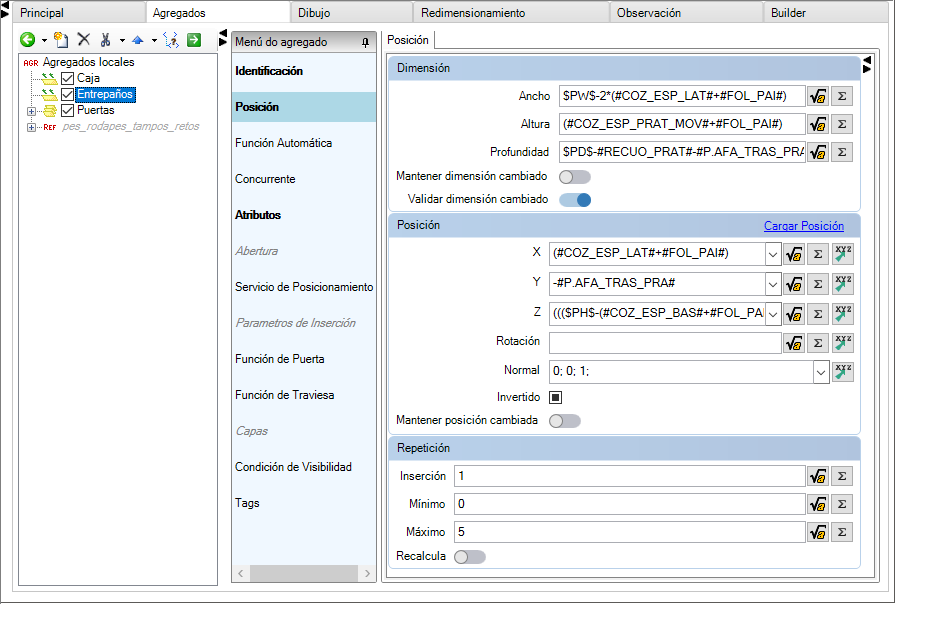Viewport: 930px width, 625px height.
Task: Open dropdown arrow beside back button
Action: [x=44, y=40]
